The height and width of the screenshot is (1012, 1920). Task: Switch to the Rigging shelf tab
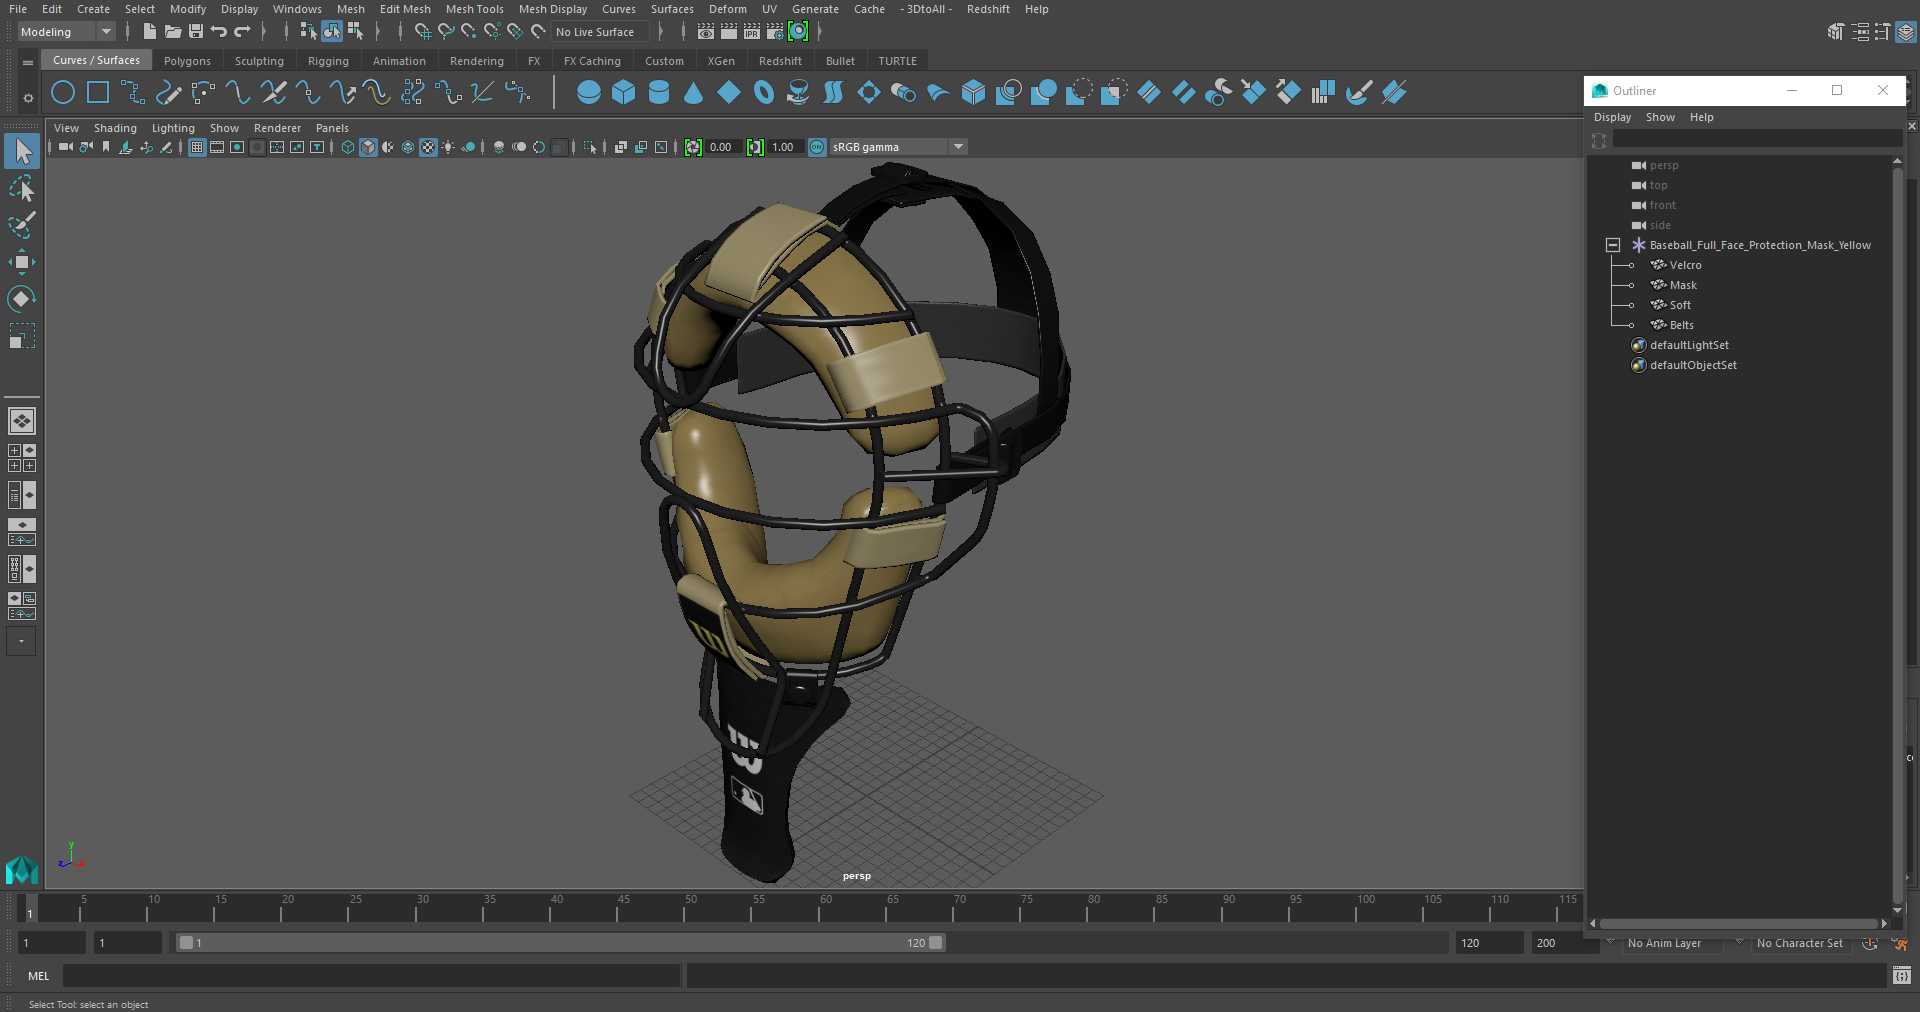tap(328, 61)
